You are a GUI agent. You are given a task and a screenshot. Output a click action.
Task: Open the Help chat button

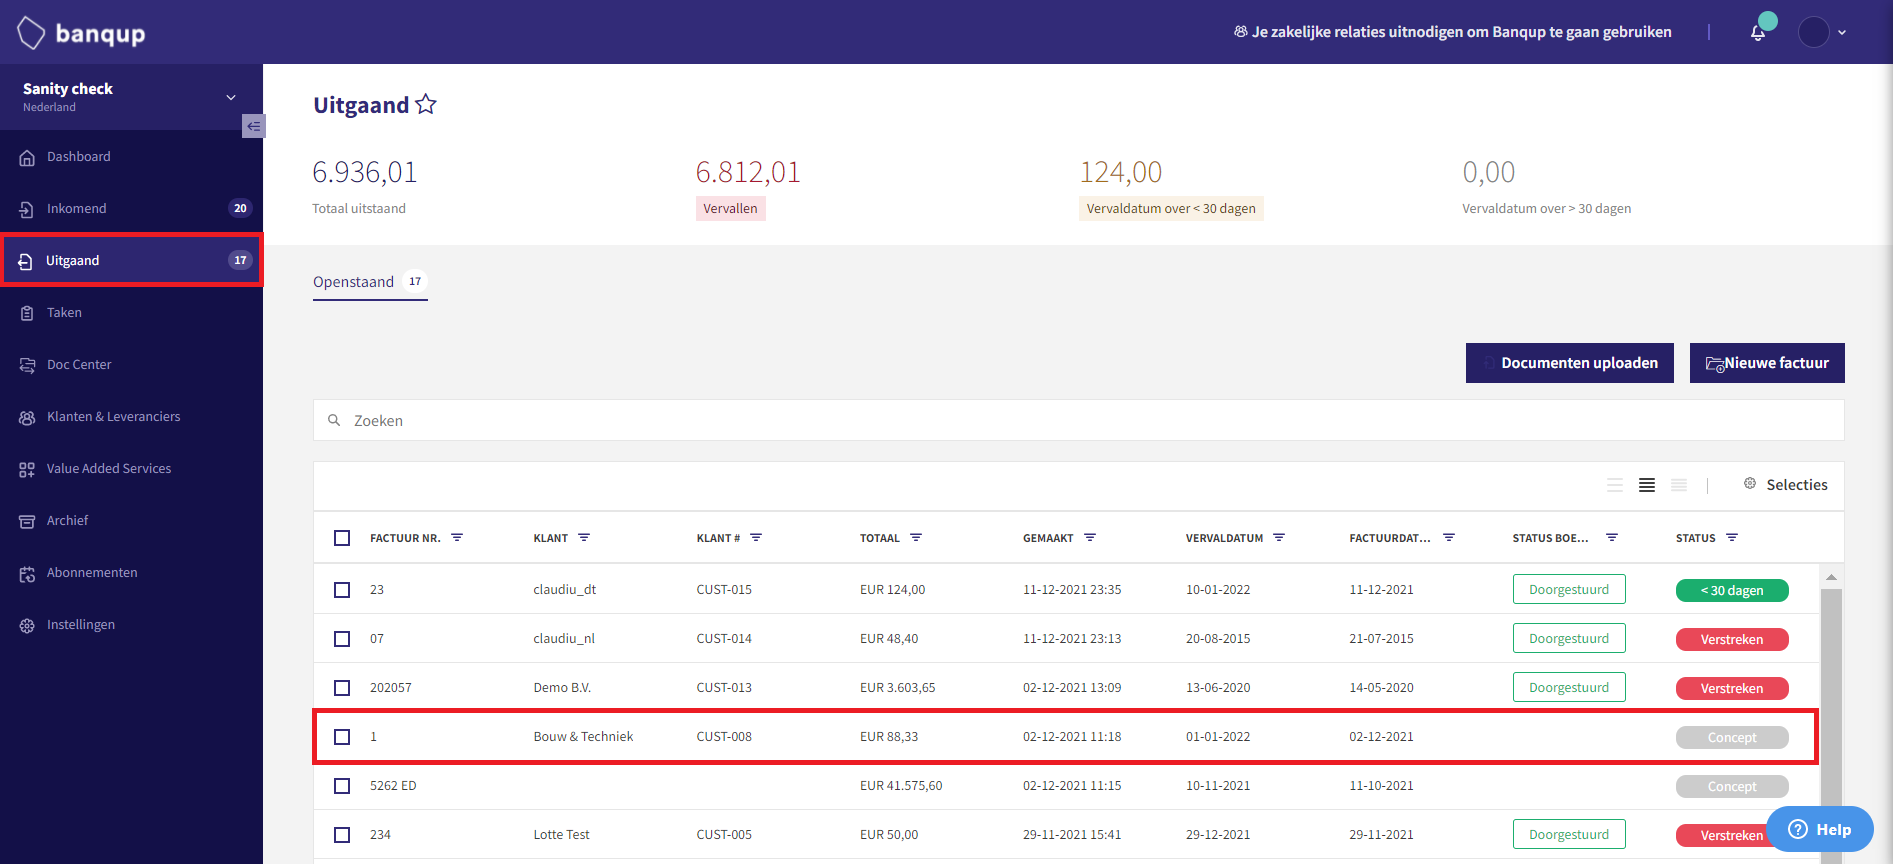pos(1820,829)
